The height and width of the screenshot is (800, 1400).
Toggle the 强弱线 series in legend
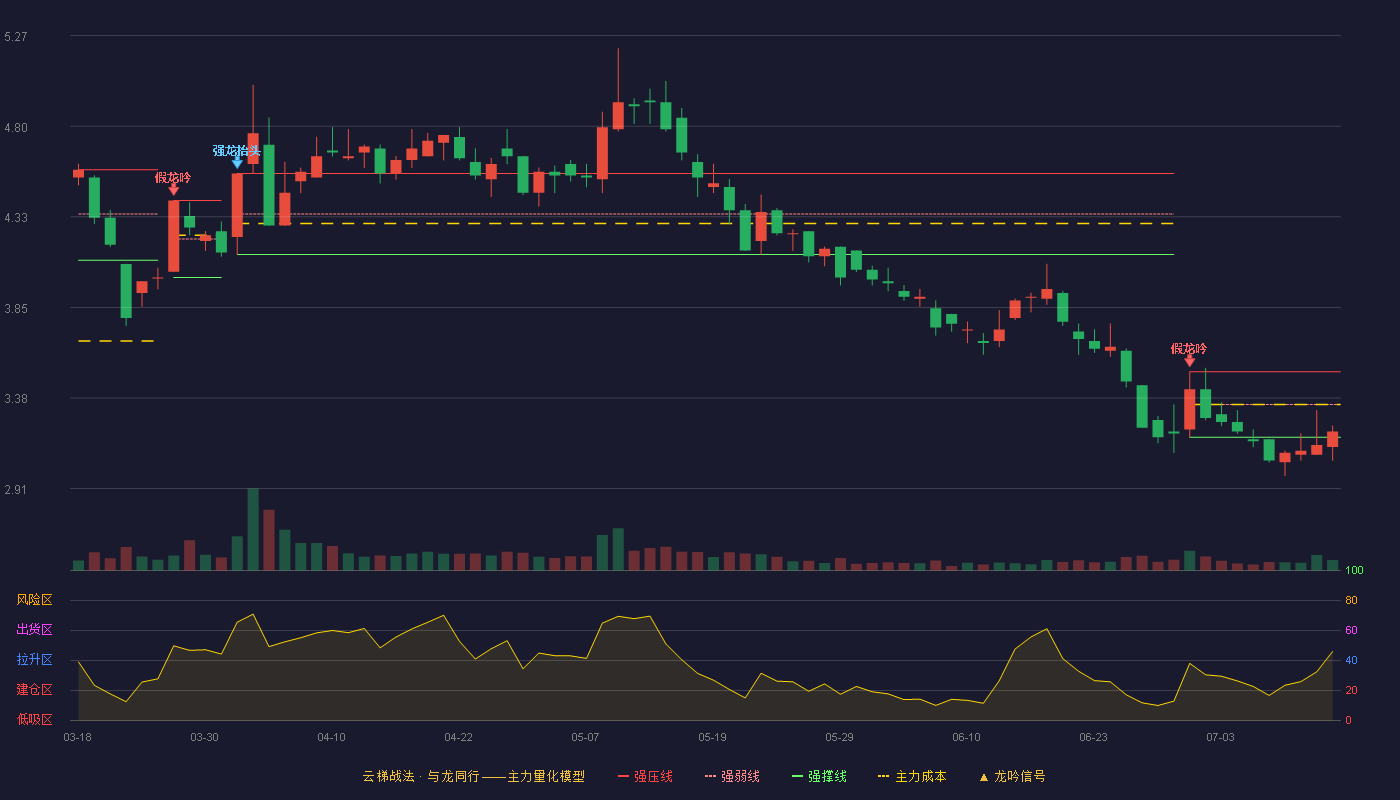[x=740, y=776]
